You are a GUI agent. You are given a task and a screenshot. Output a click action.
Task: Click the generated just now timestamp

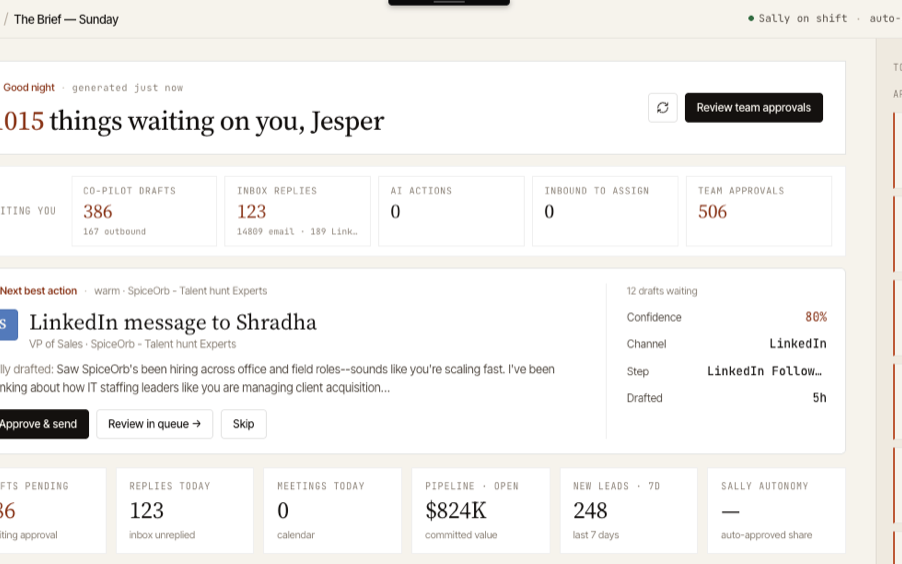[128, 88]
